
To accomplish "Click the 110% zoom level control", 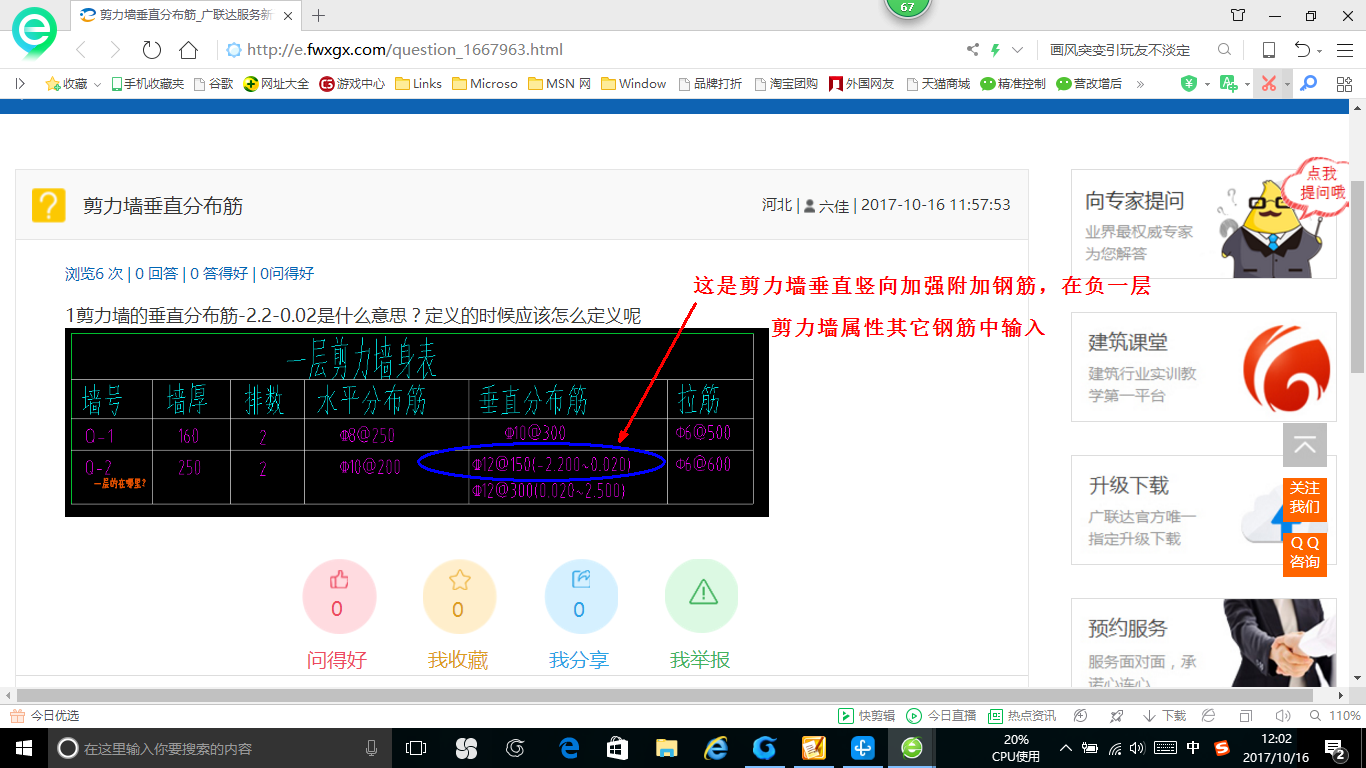I will (1335, 716).
